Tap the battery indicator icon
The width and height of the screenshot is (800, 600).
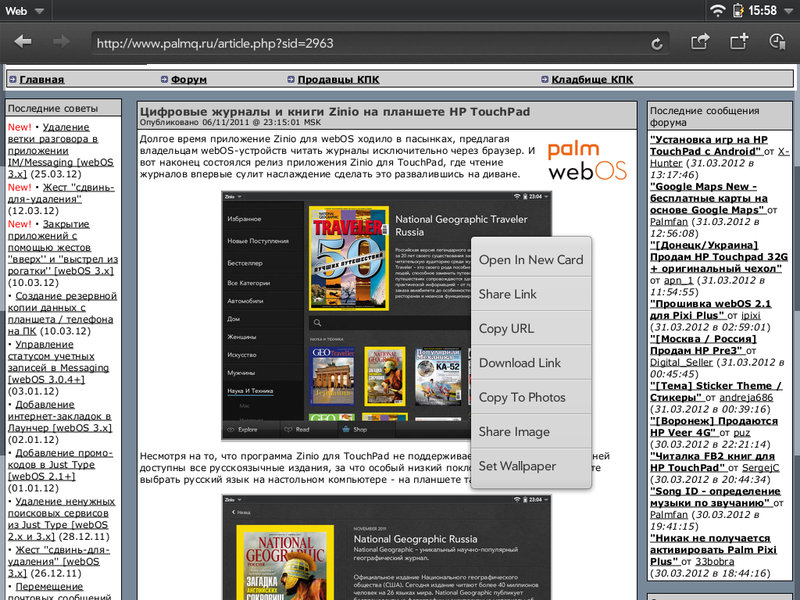739,10
